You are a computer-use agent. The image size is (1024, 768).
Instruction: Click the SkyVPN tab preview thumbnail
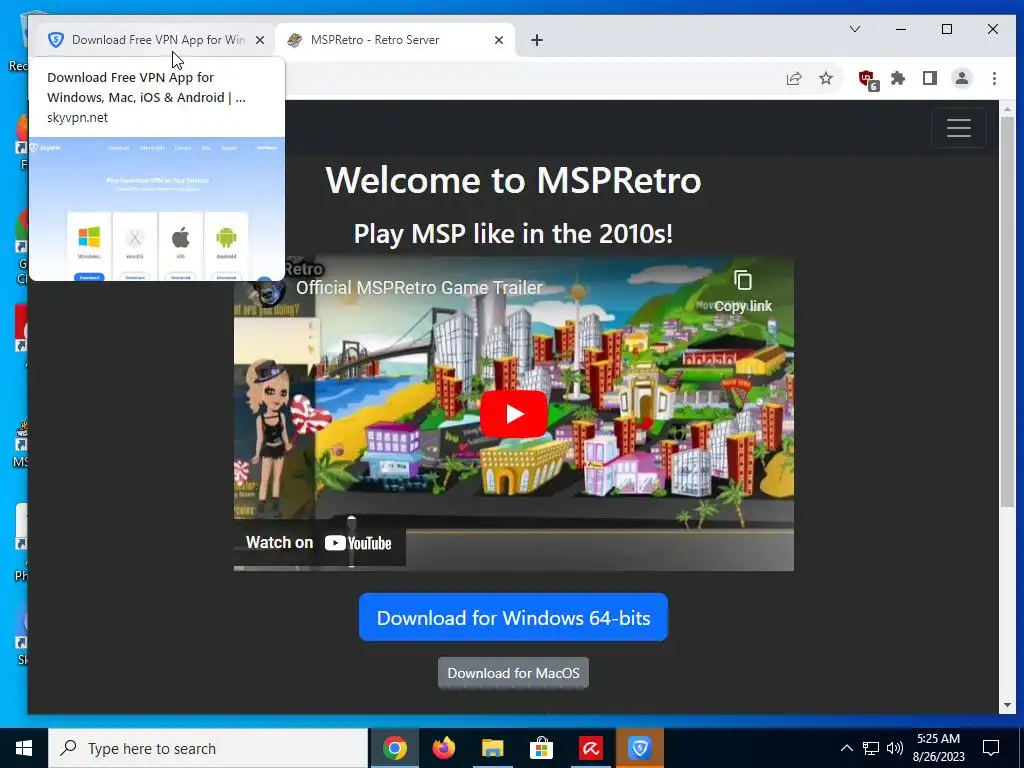pyautogui.click(x=157, y=209)
